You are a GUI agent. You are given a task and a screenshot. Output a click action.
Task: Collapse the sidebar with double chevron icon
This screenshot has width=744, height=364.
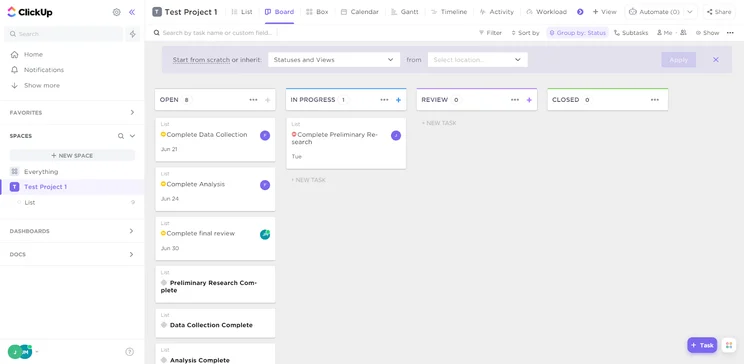pyautogui.click(x=132, y=12)
